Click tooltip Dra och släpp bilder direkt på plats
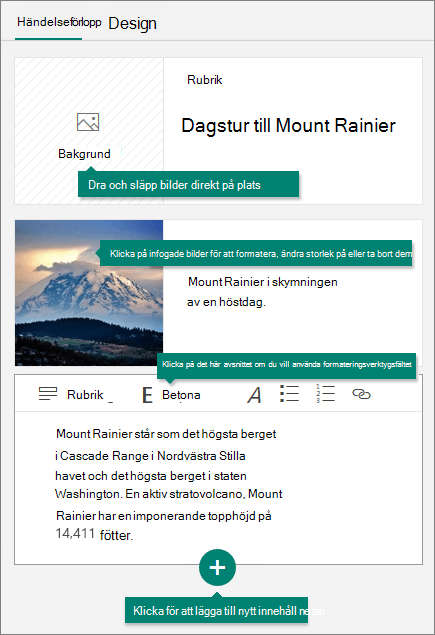 click(188, 184)
